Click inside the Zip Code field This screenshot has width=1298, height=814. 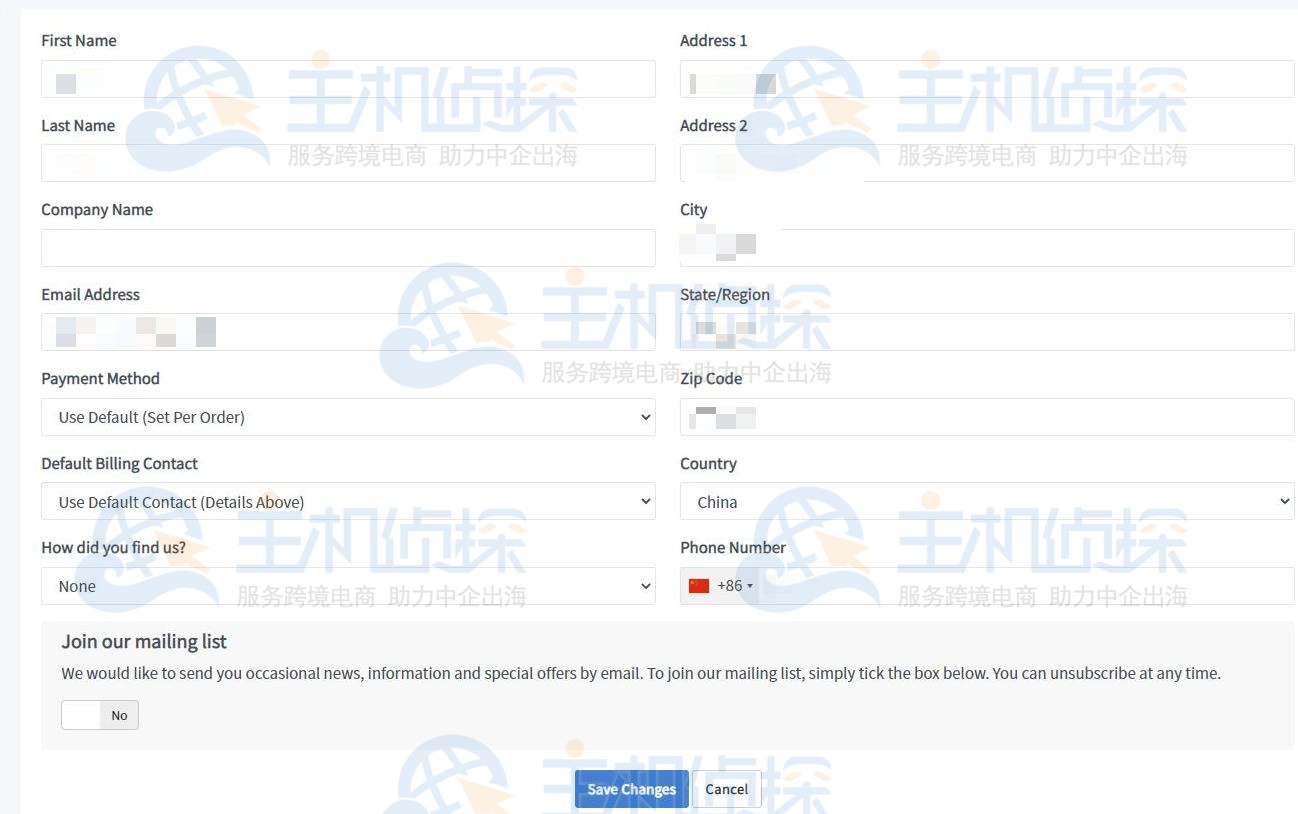point(986,417)
